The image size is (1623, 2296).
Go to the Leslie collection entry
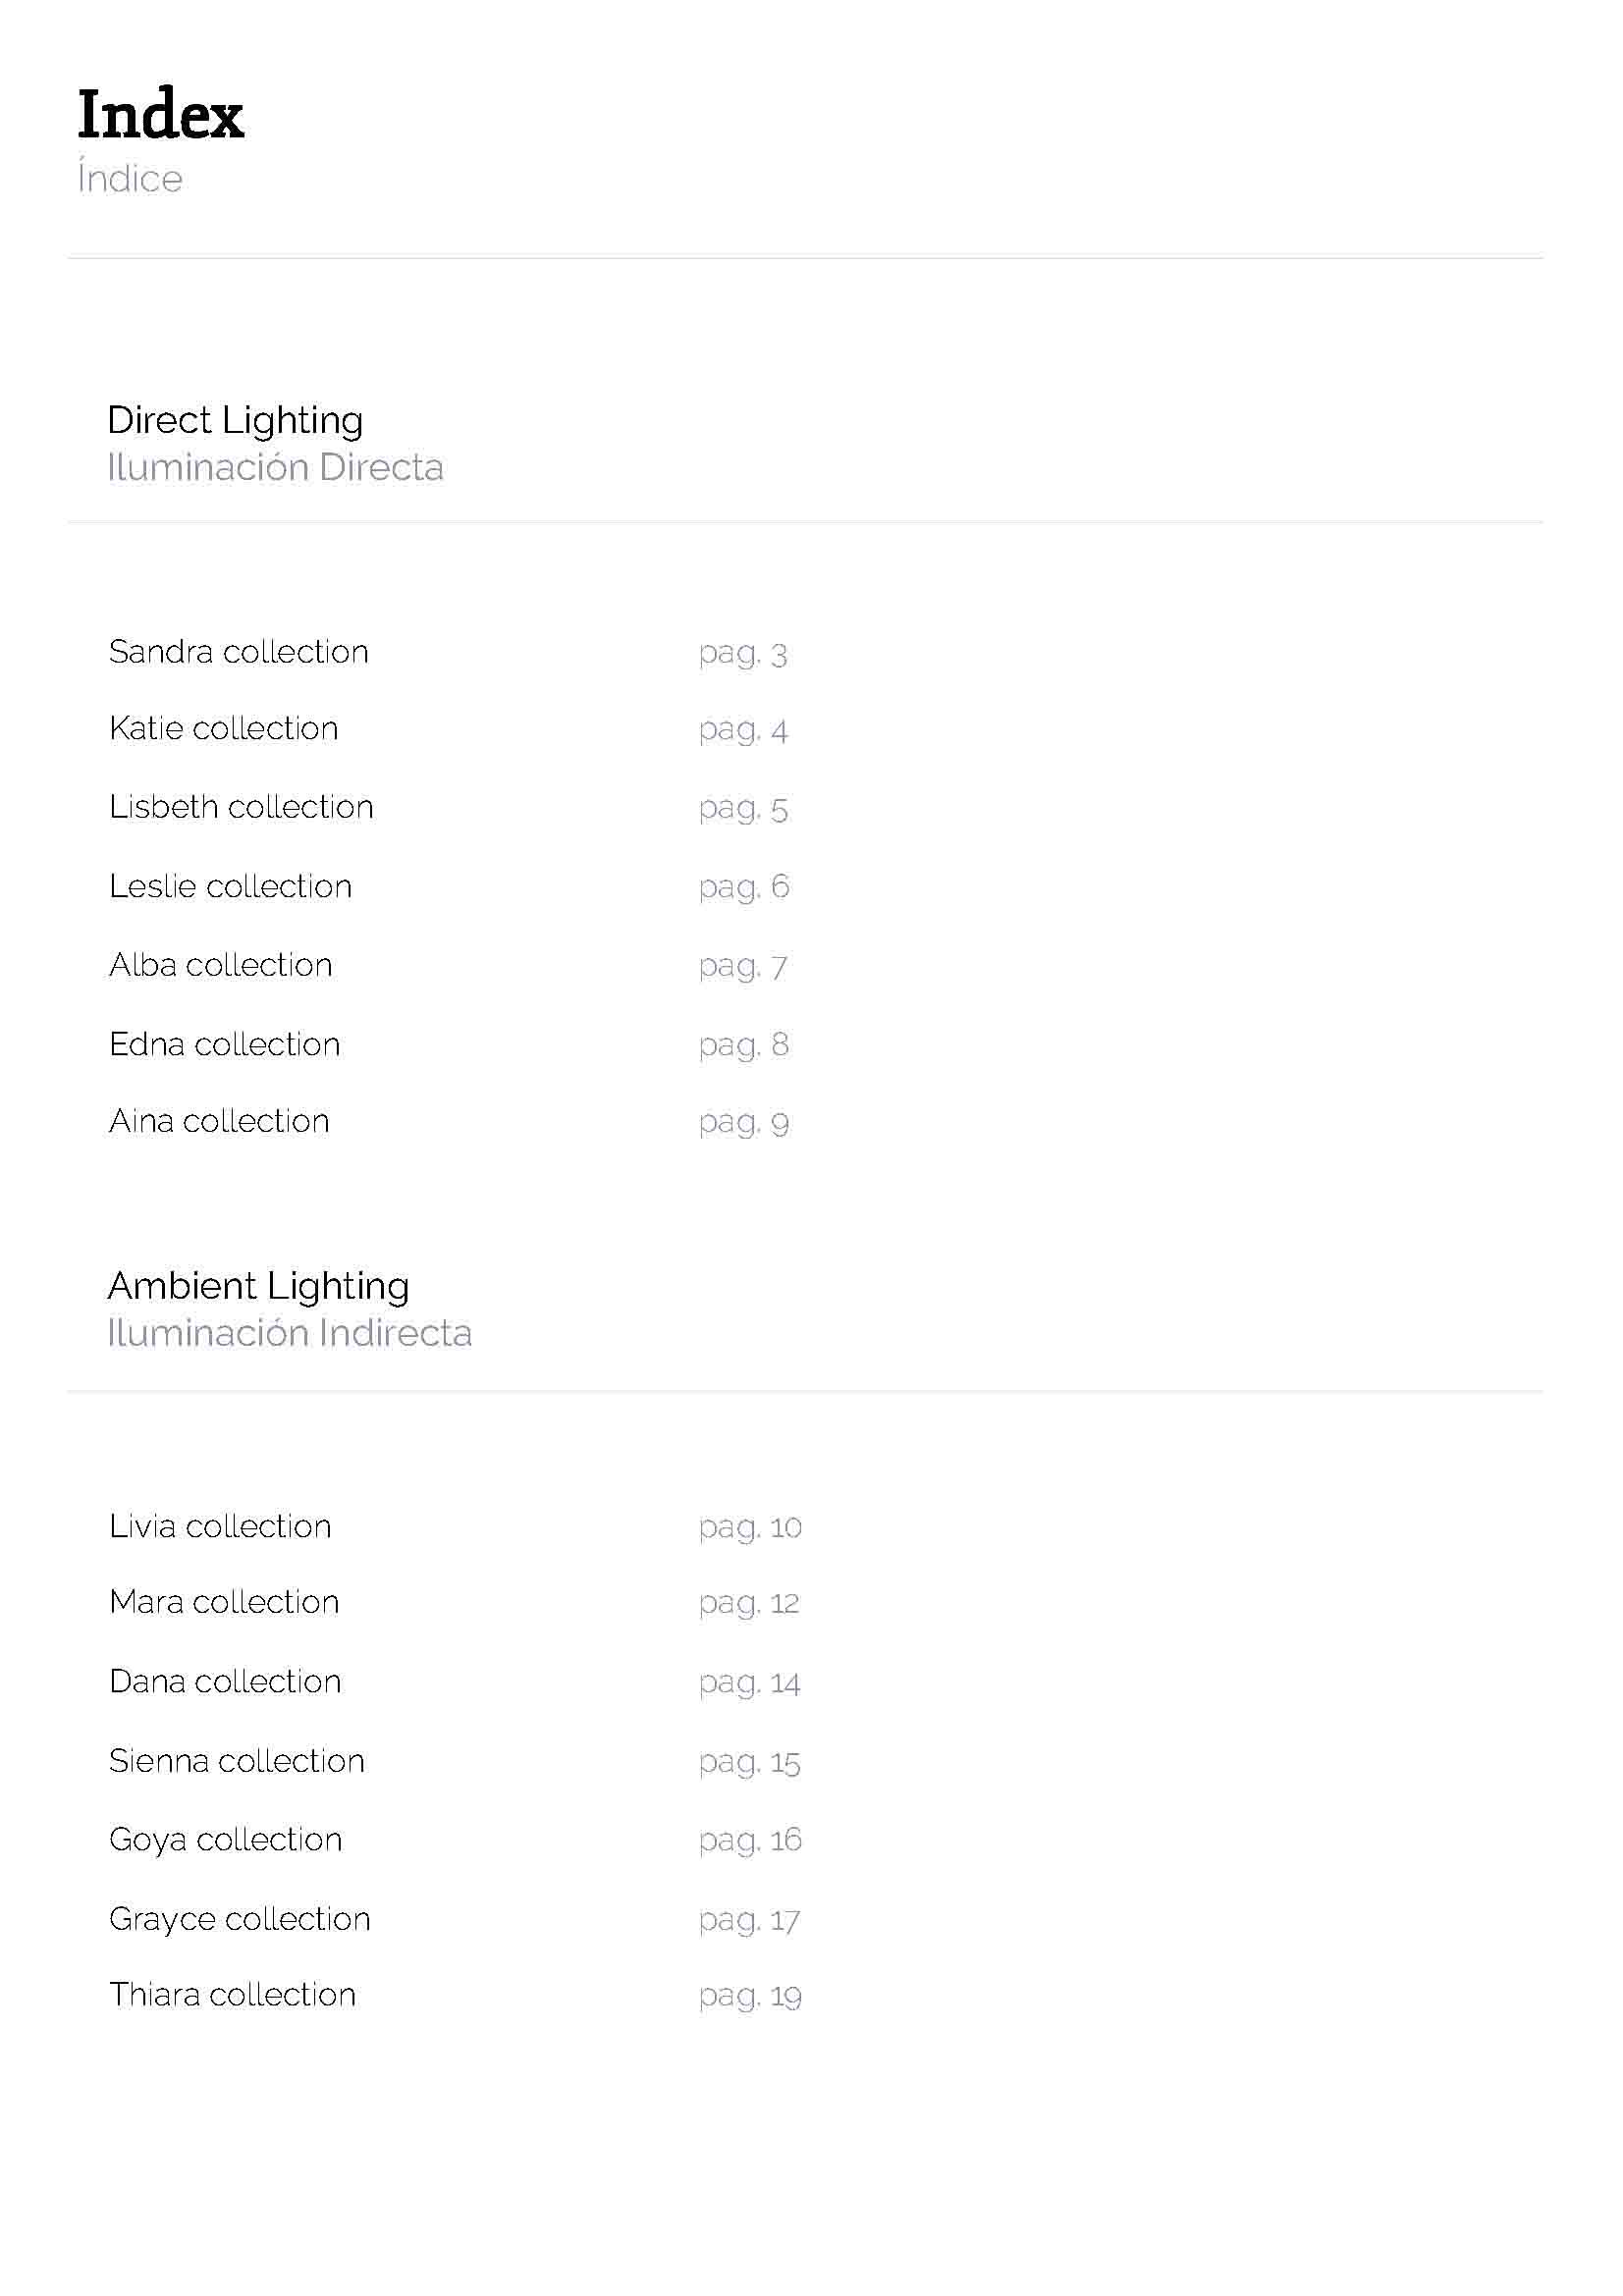pyautogui.click(x=230, y=886)
